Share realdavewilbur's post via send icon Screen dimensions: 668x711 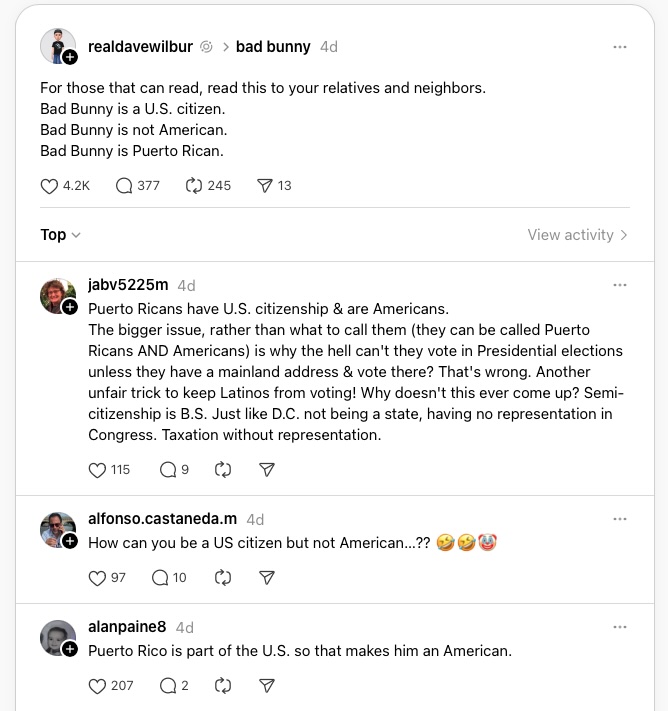[265, 186]
